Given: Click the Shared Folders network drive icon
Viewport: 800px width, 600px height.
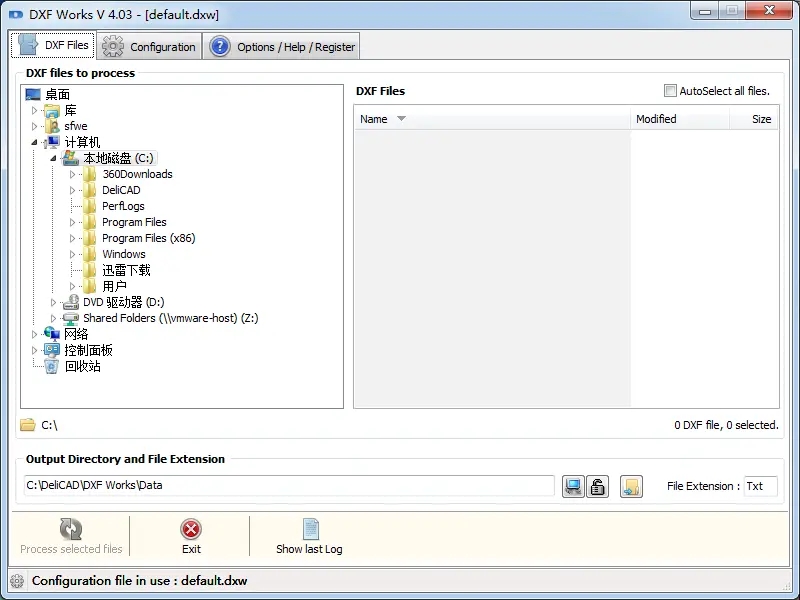Looking at the screenshot, I should pos(71,318).
